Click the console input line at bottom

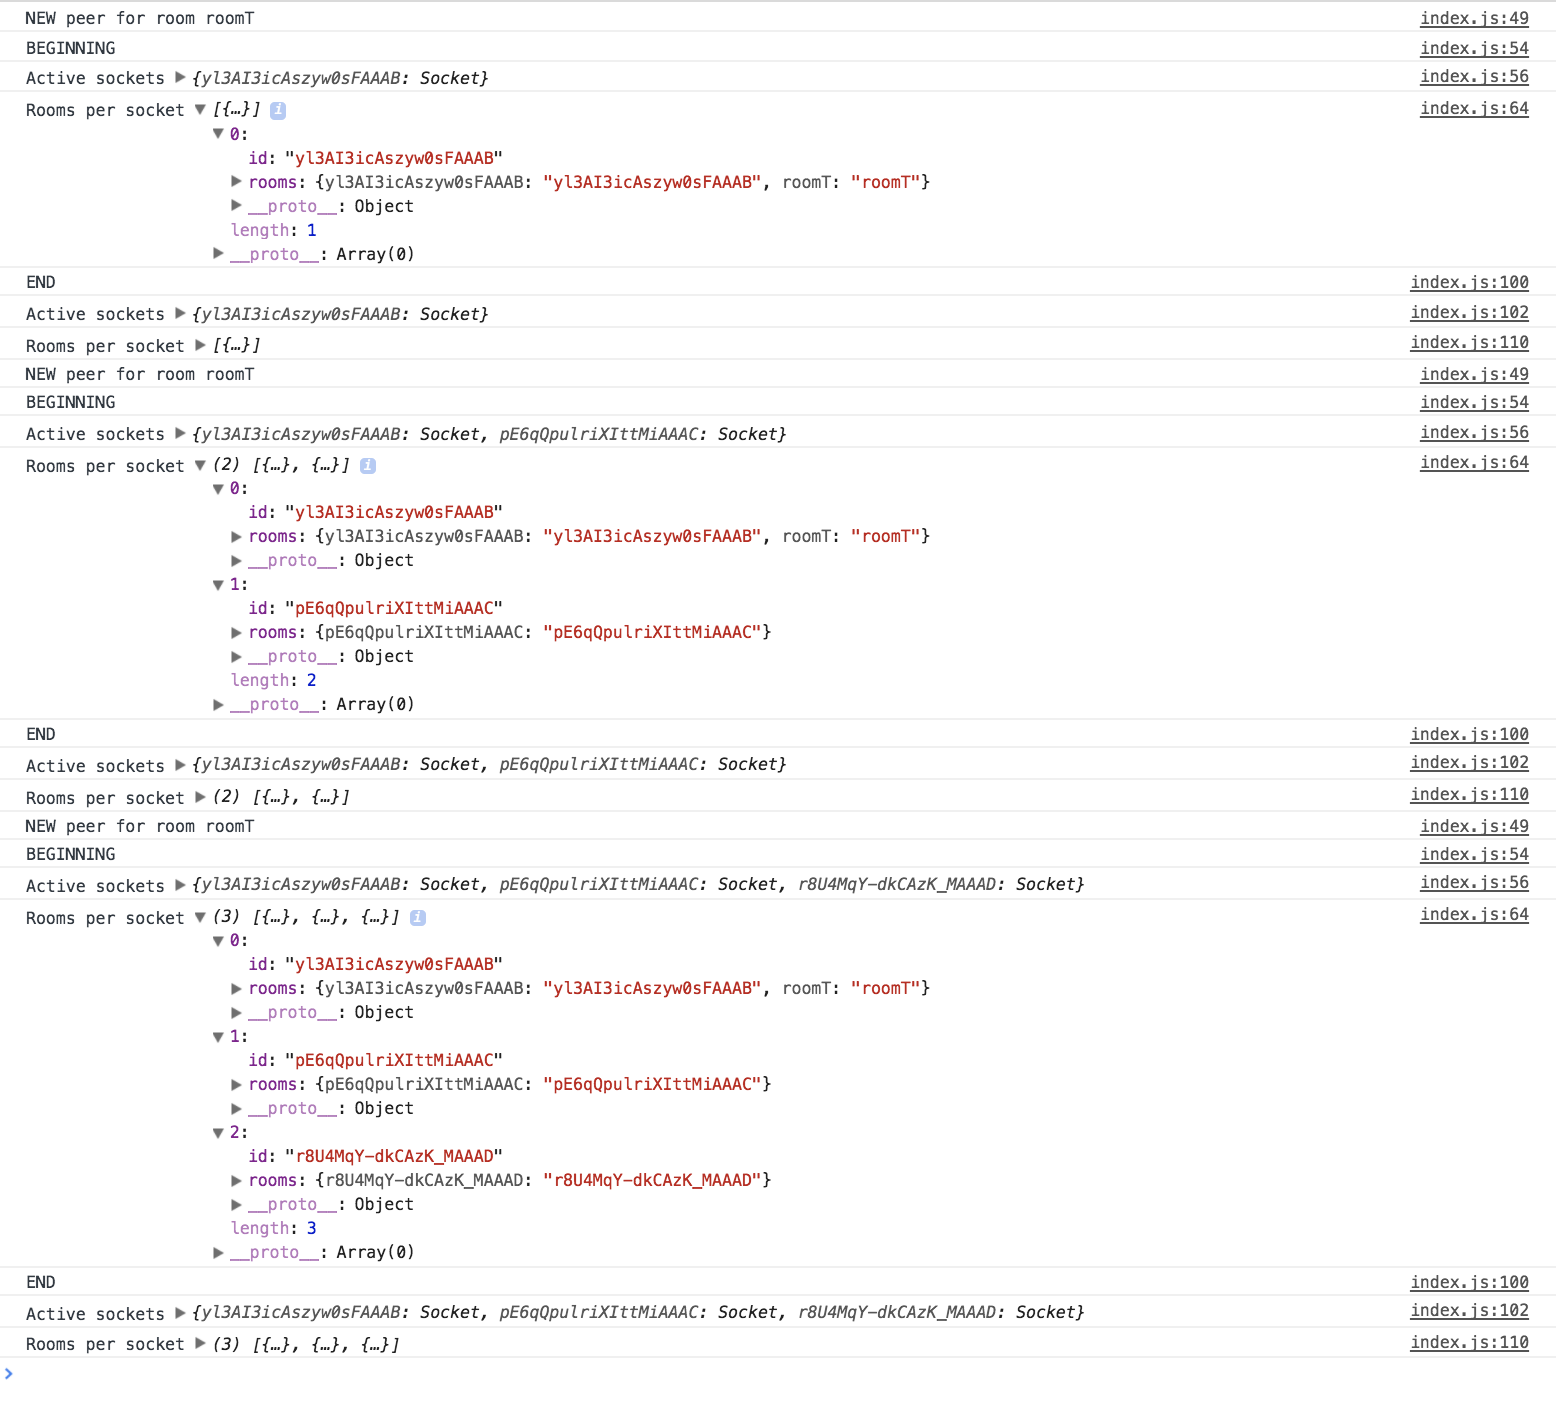(400, 1374)
